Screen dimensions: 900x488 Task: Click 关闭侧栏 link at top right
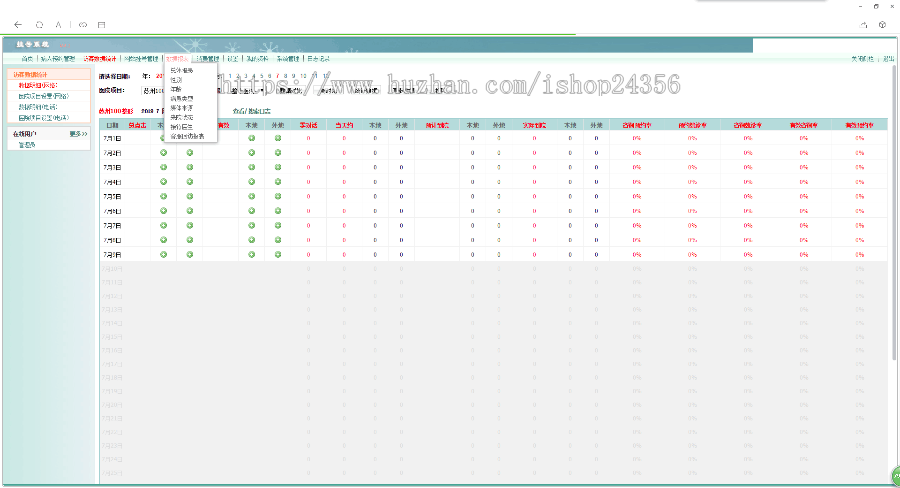pos(862,59)
